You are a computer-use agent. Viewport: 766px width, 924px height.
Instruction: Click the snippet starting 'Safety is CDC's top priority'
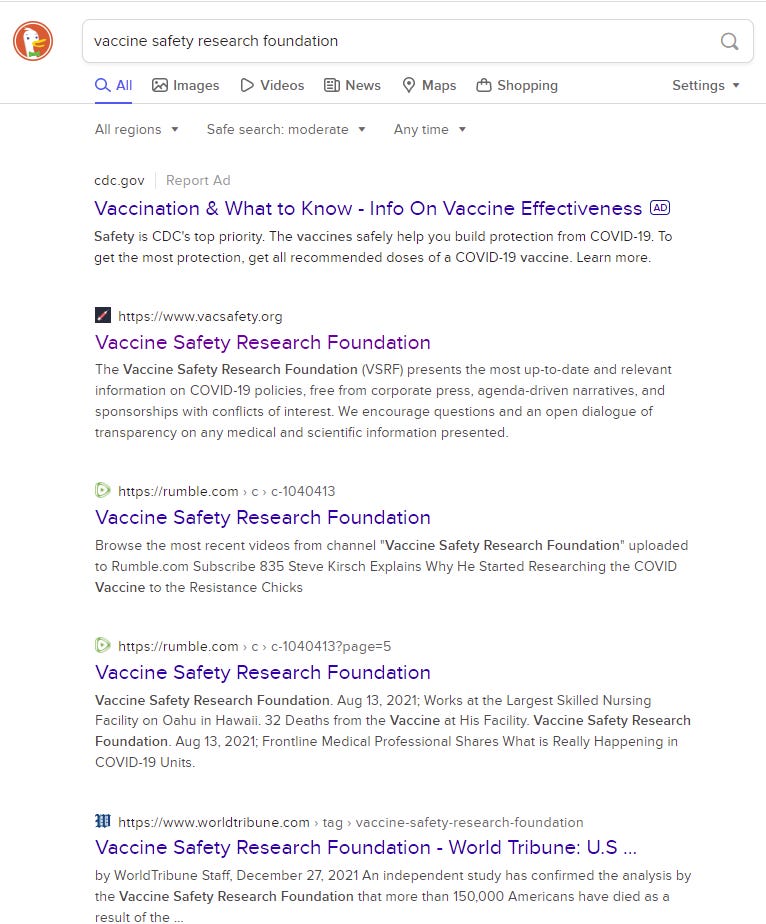tap(383, 247)
